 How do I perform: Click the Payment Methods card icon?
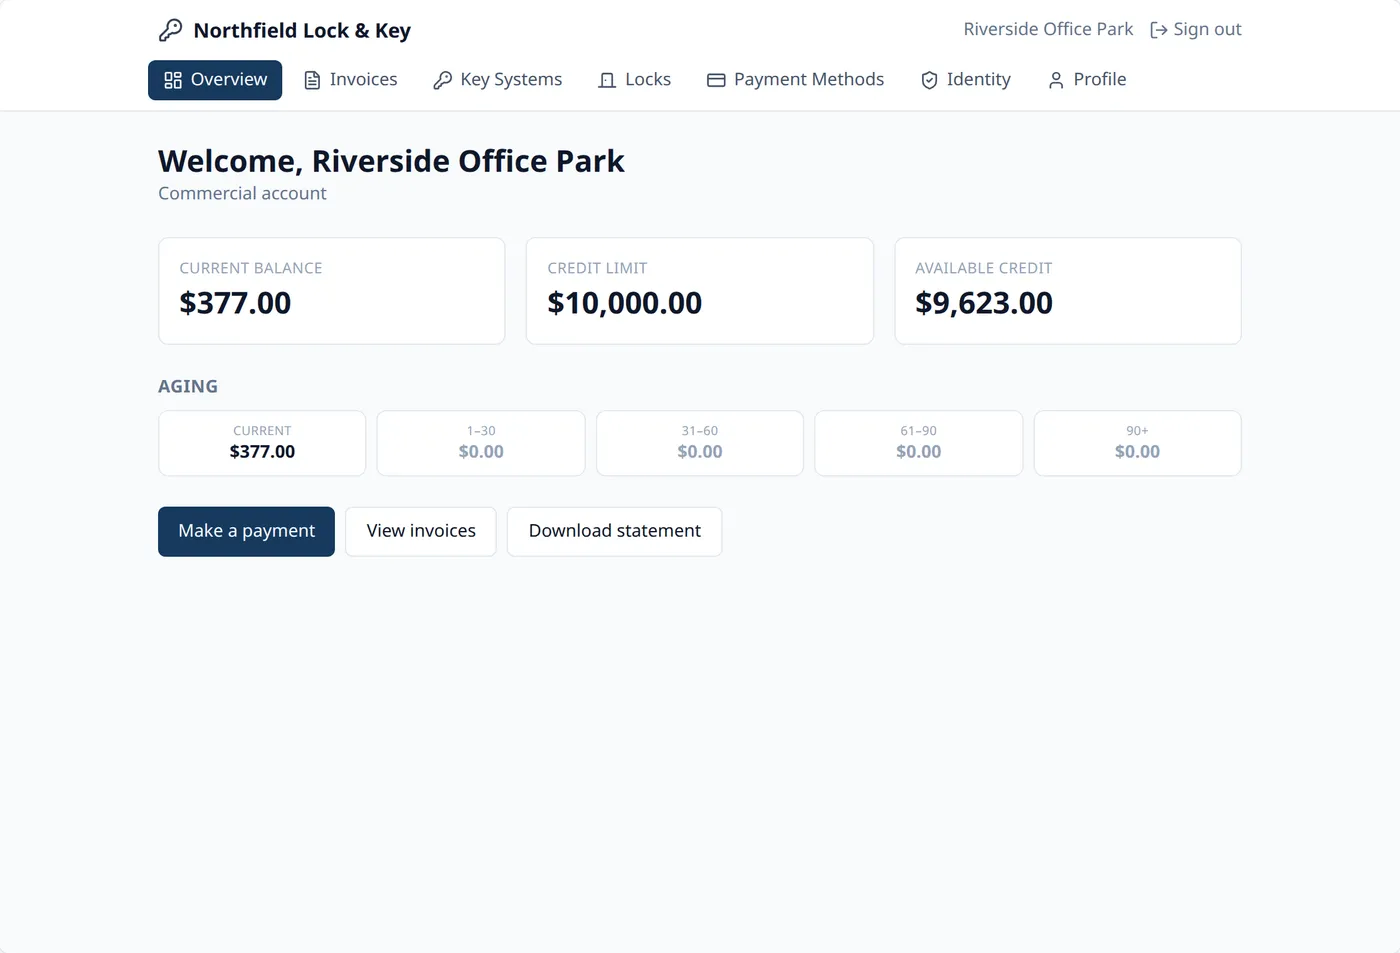[716, 80]
